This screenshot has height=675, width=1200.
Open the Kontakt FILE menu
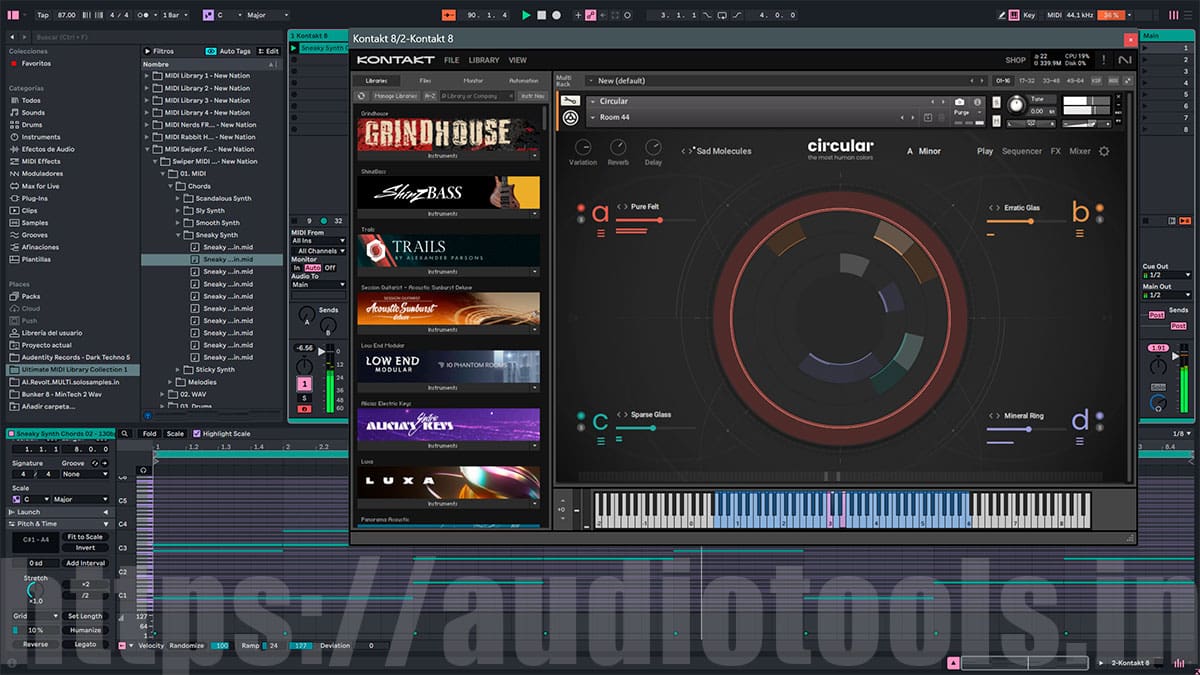click(x=452, y=60)
